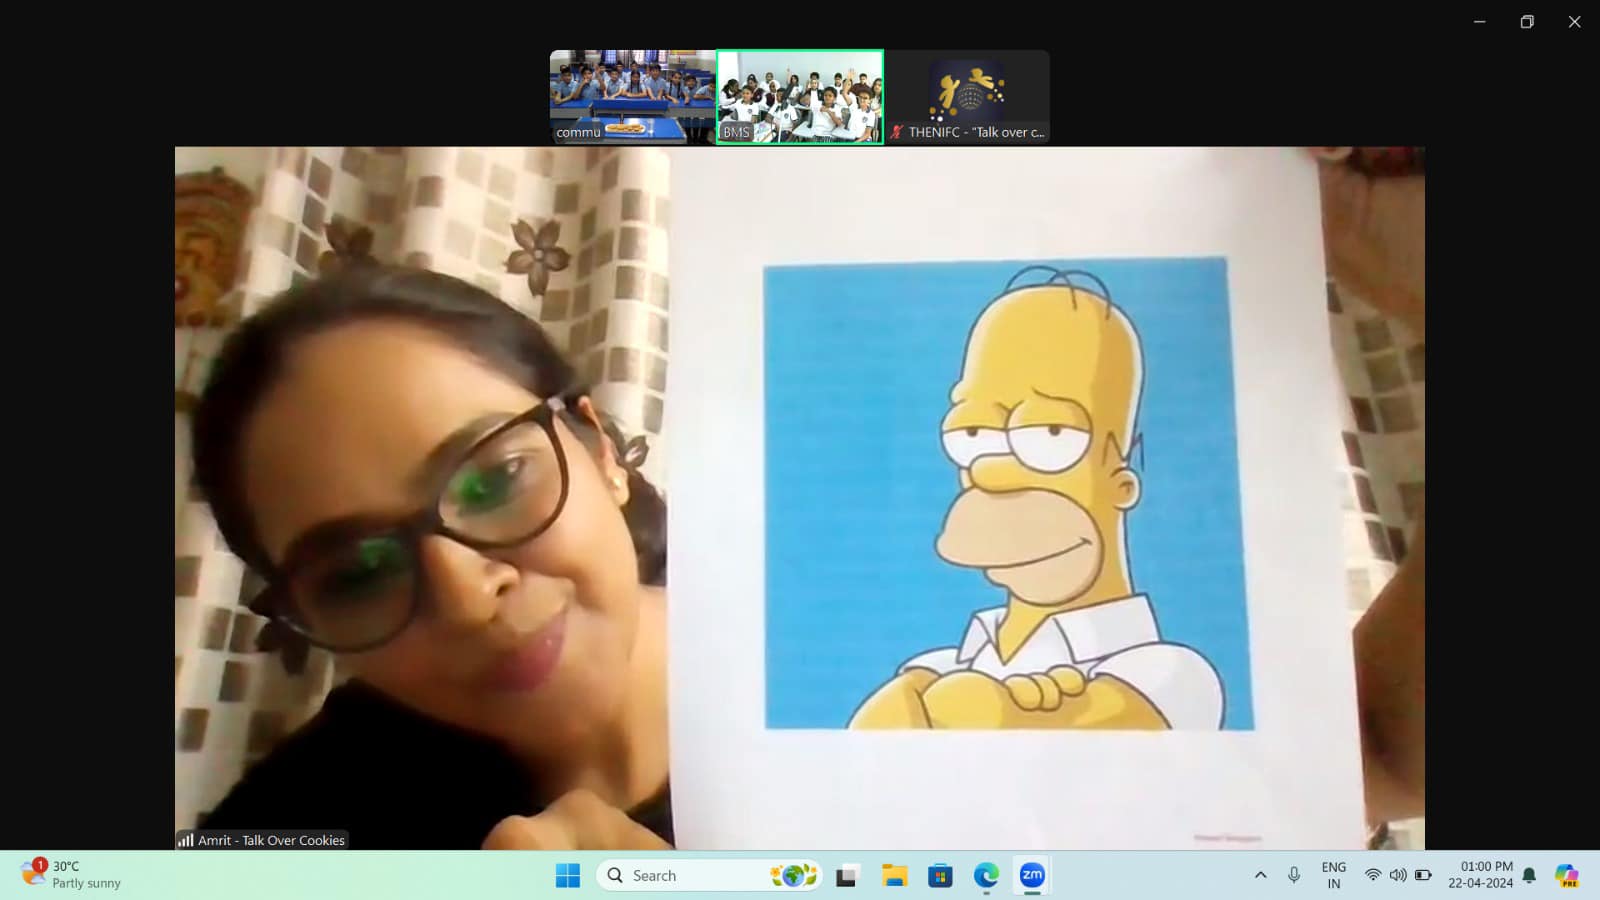Screen dimensions: 1600x900
Task: Open Microsoft Edge from the taskbar
Action: point(986,876)
